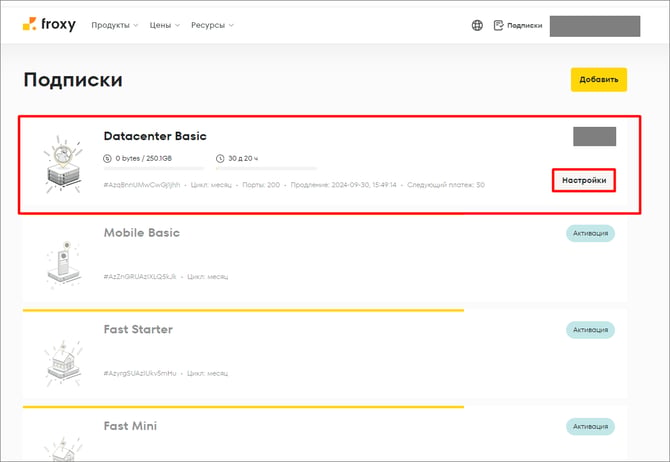Activate the Fast Starter subscription

coord(590,330)
